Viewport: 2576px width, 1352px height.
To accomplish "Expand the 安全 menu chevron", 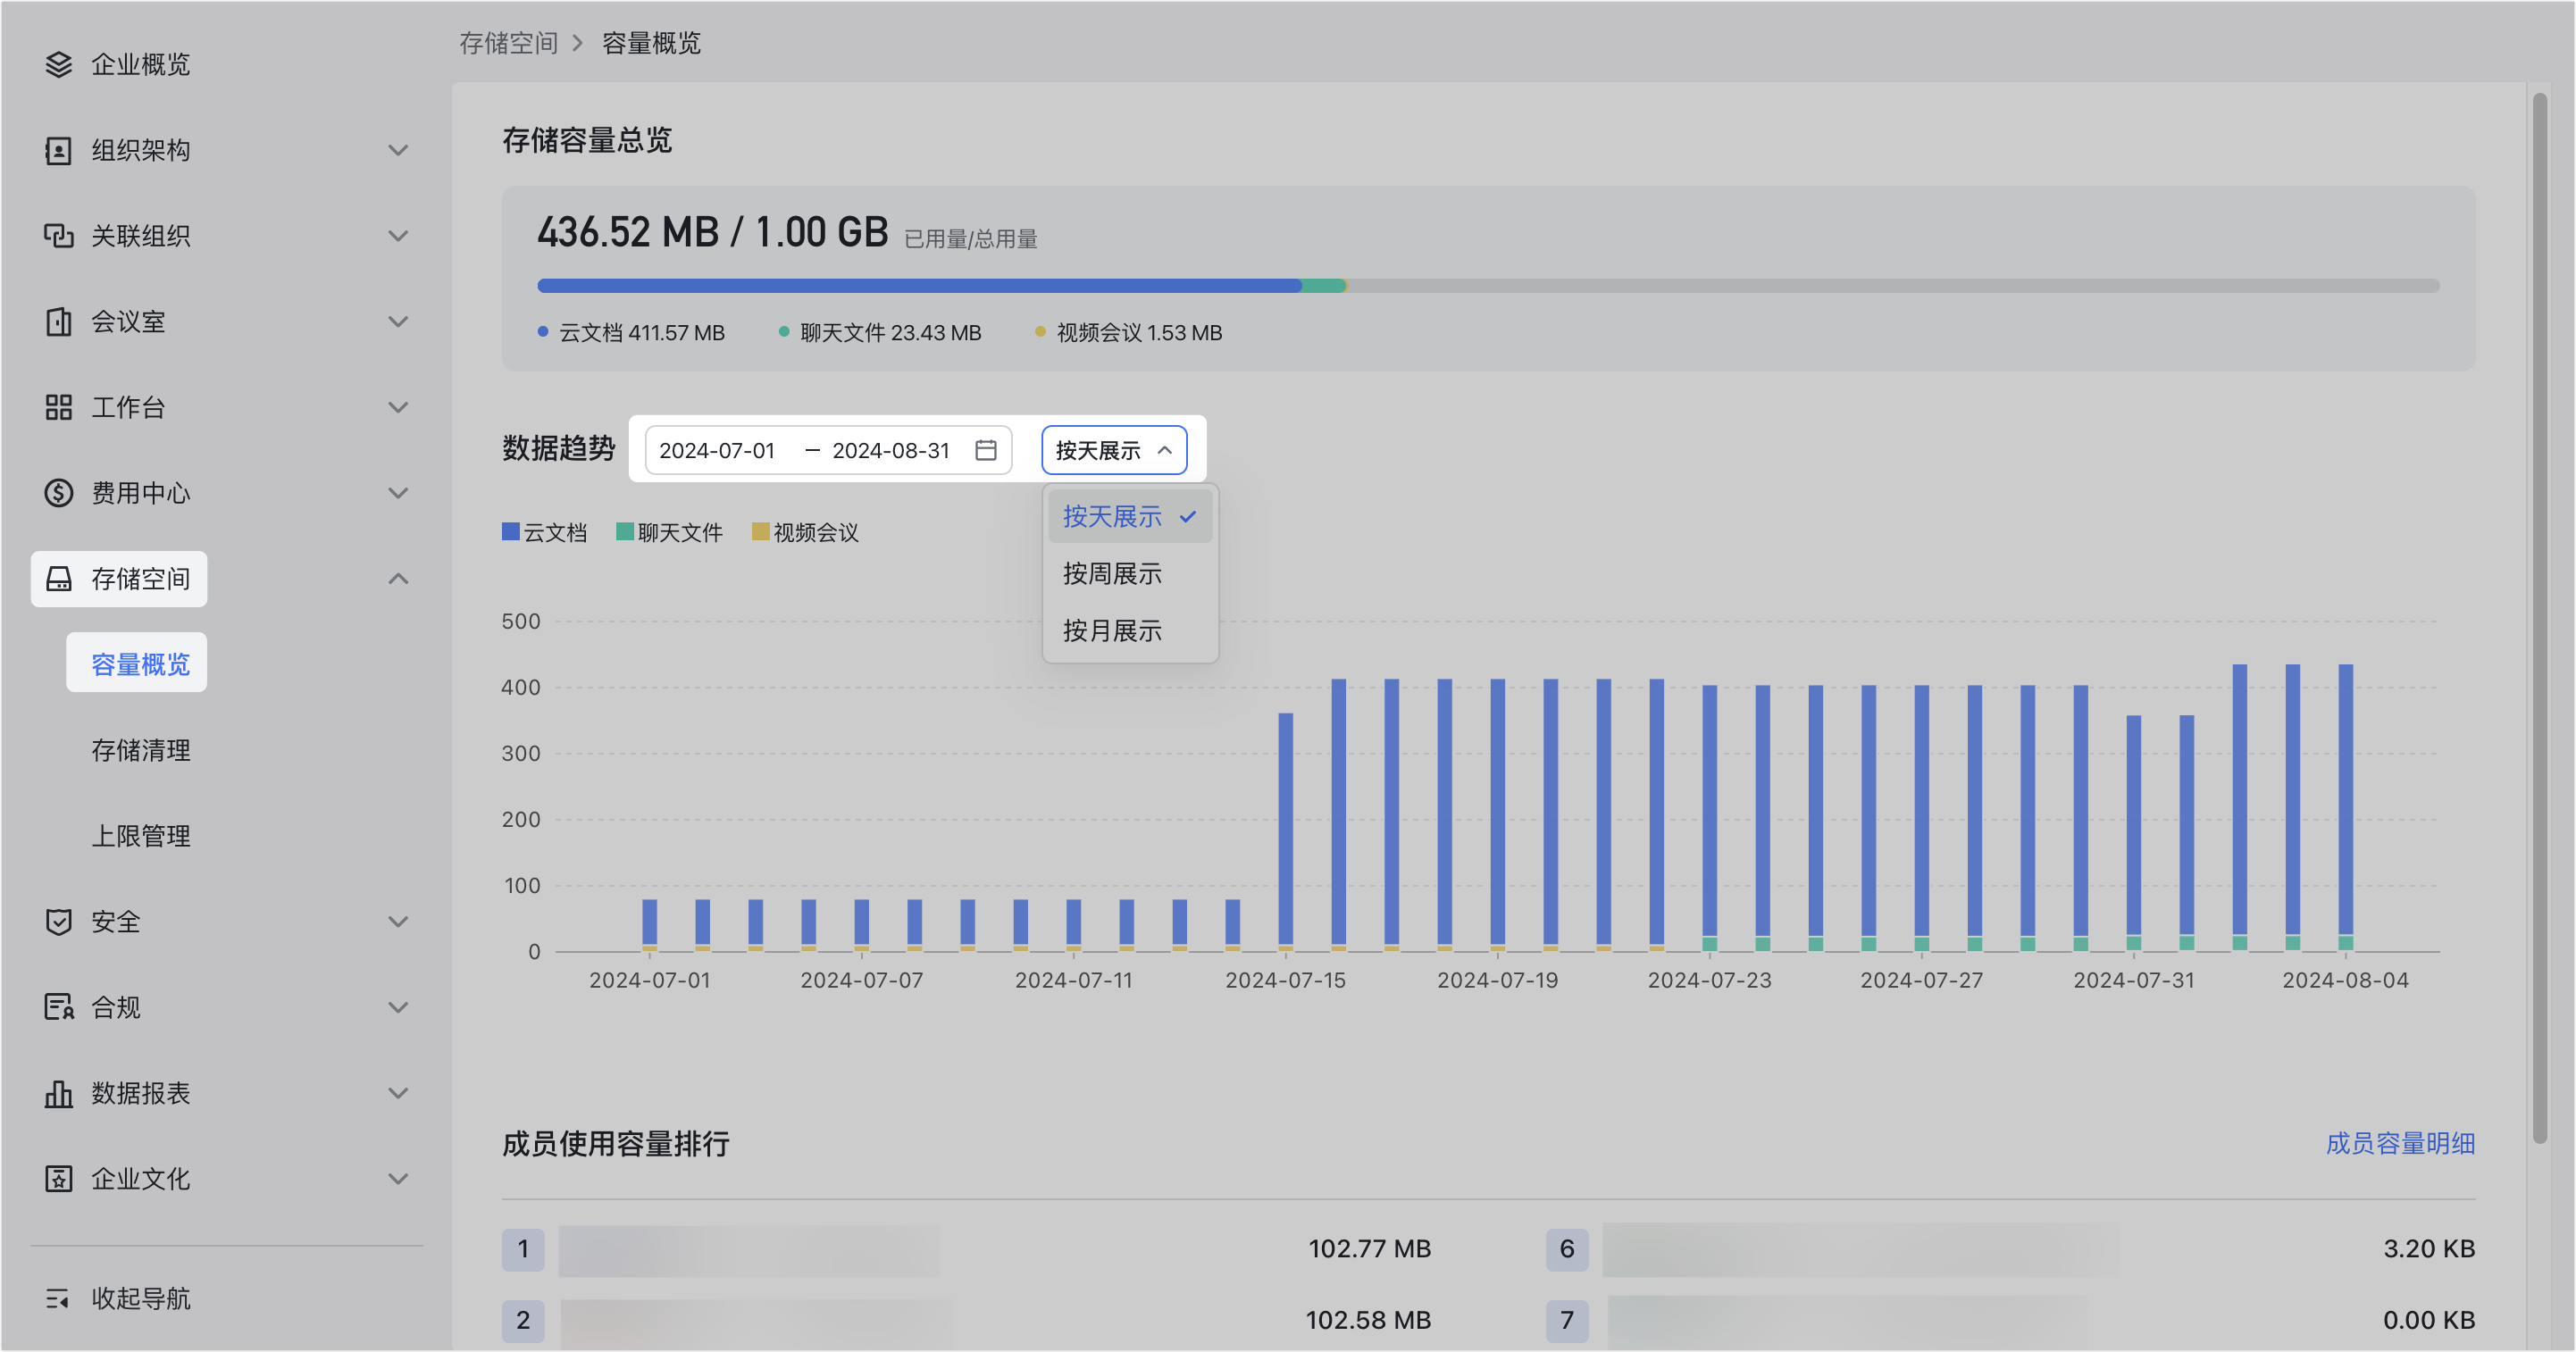I will 398,922.
